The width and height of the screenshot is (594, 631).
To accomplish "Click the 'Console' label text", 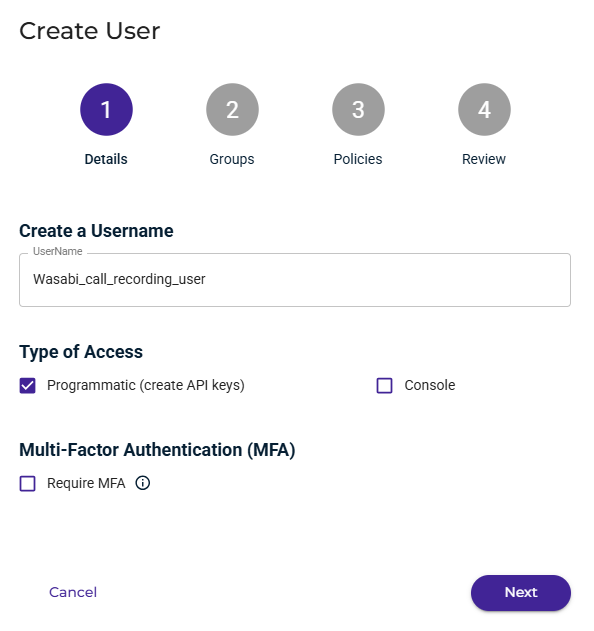I will (430, 385).
